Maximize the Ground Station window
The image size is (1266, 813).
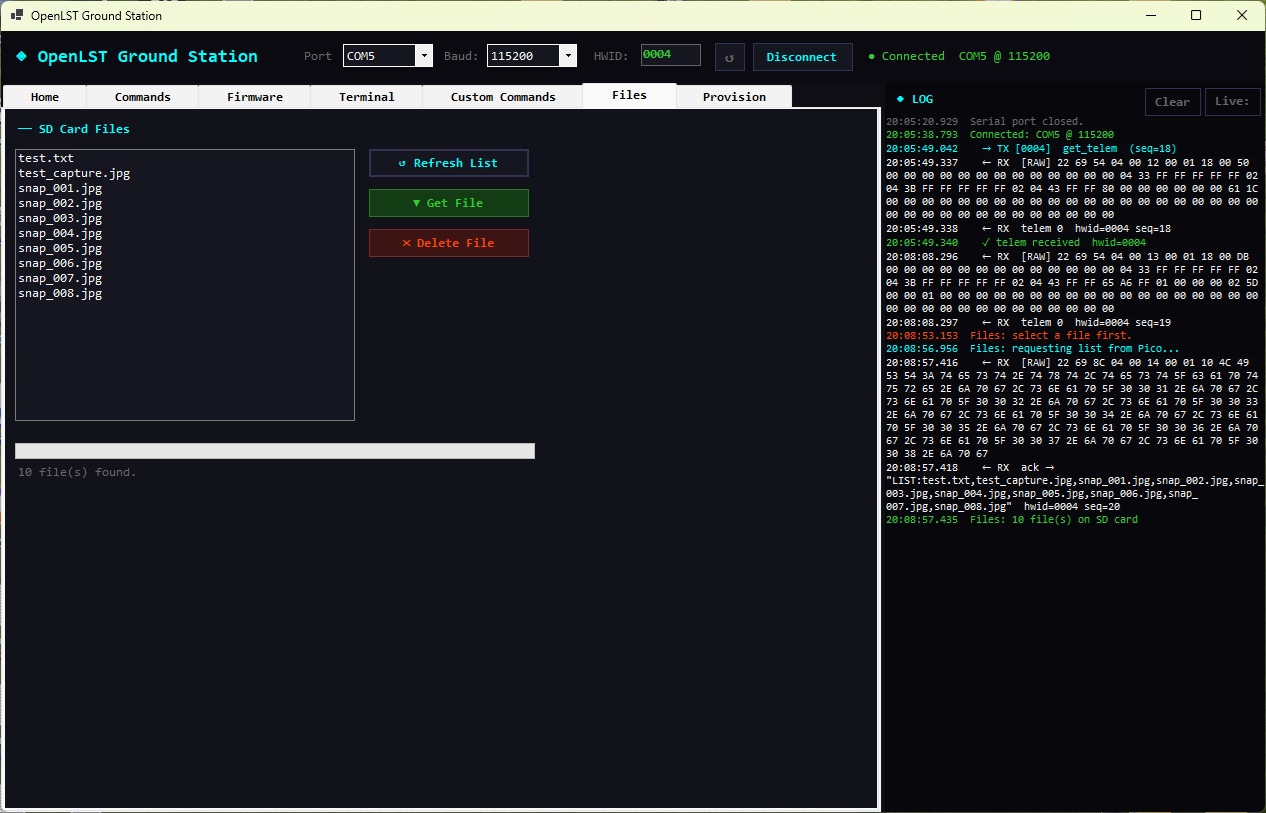pyautogui.click(x=1196, y=16)
